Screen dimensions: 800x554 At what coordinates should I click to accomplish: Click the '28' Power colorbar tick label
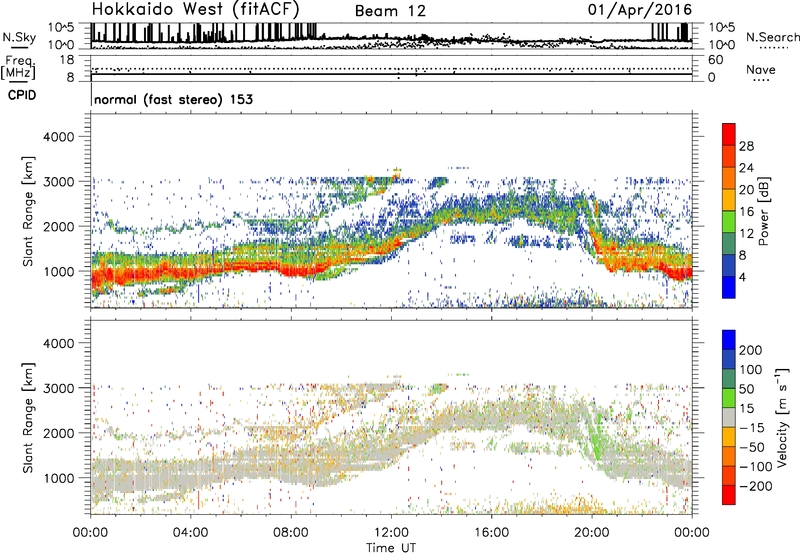pos(746,146)
